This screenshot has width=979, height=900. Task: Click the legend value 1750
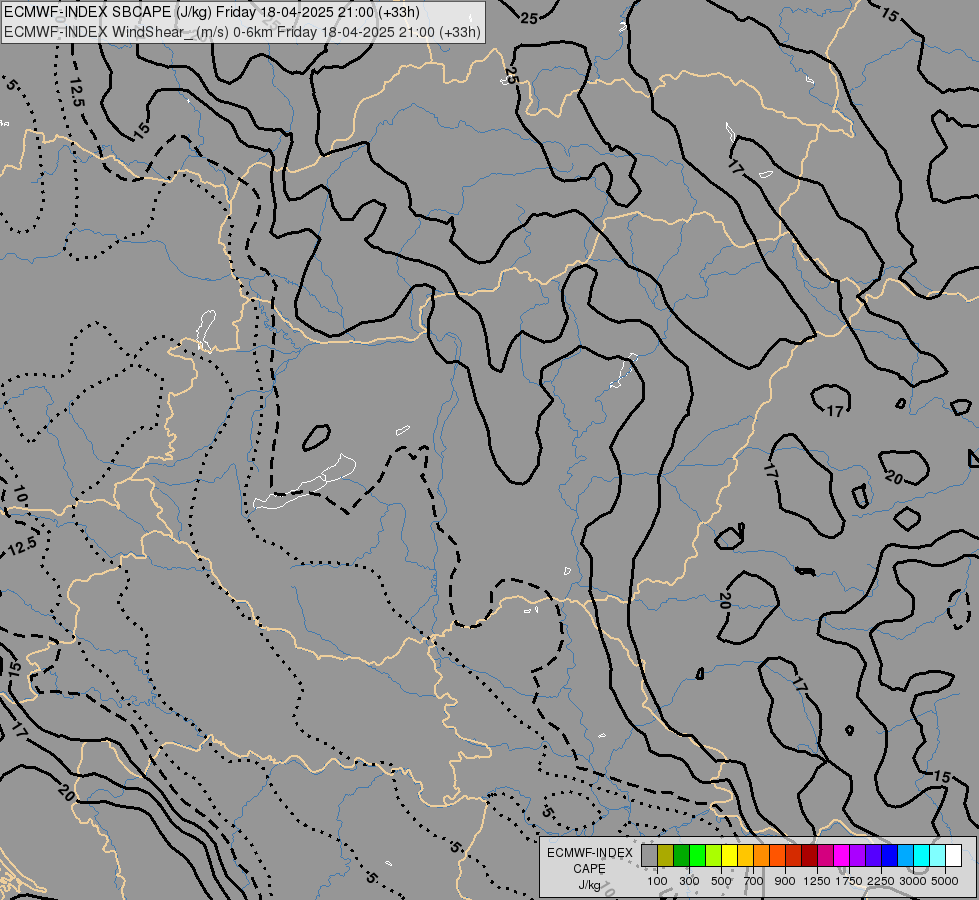(849, 881)
